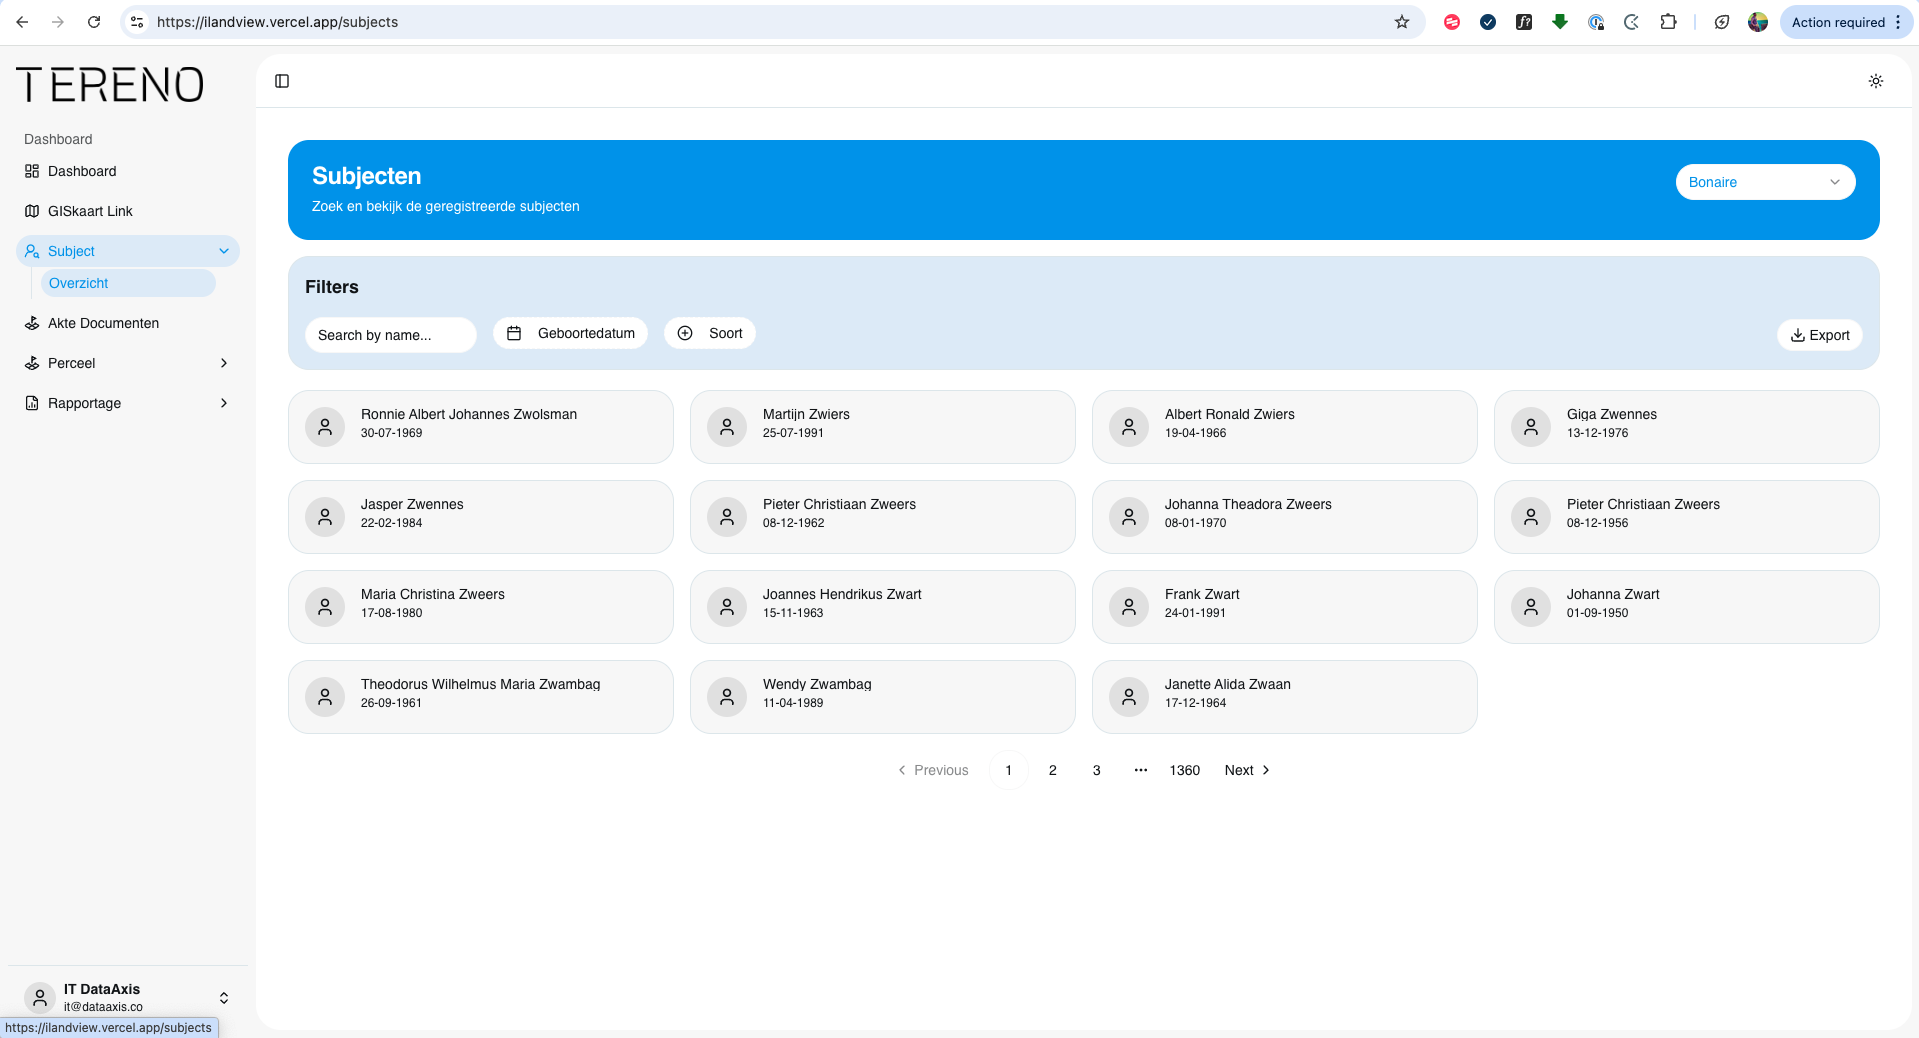1919x1038 pixels.
Task: Open Albert Ronald Zwiers subject card
Action: coord(1285,427)
